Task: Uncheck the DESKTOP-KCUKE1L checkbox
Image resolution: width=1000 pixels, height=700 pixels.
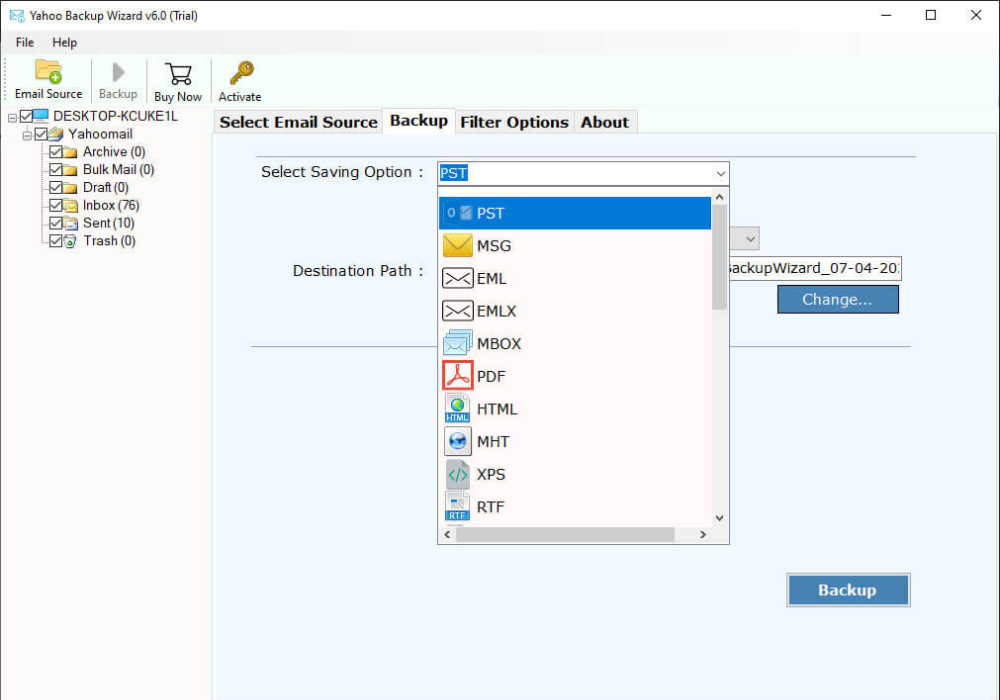Action: tap(26, 116)
